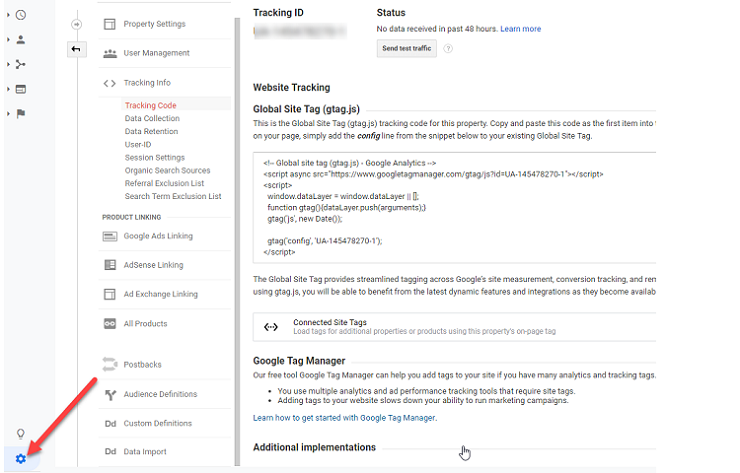Screen dimensions: 740x473
Task: Click the Global Site Tag (gtag.js) heading
Action: (306, 109)
